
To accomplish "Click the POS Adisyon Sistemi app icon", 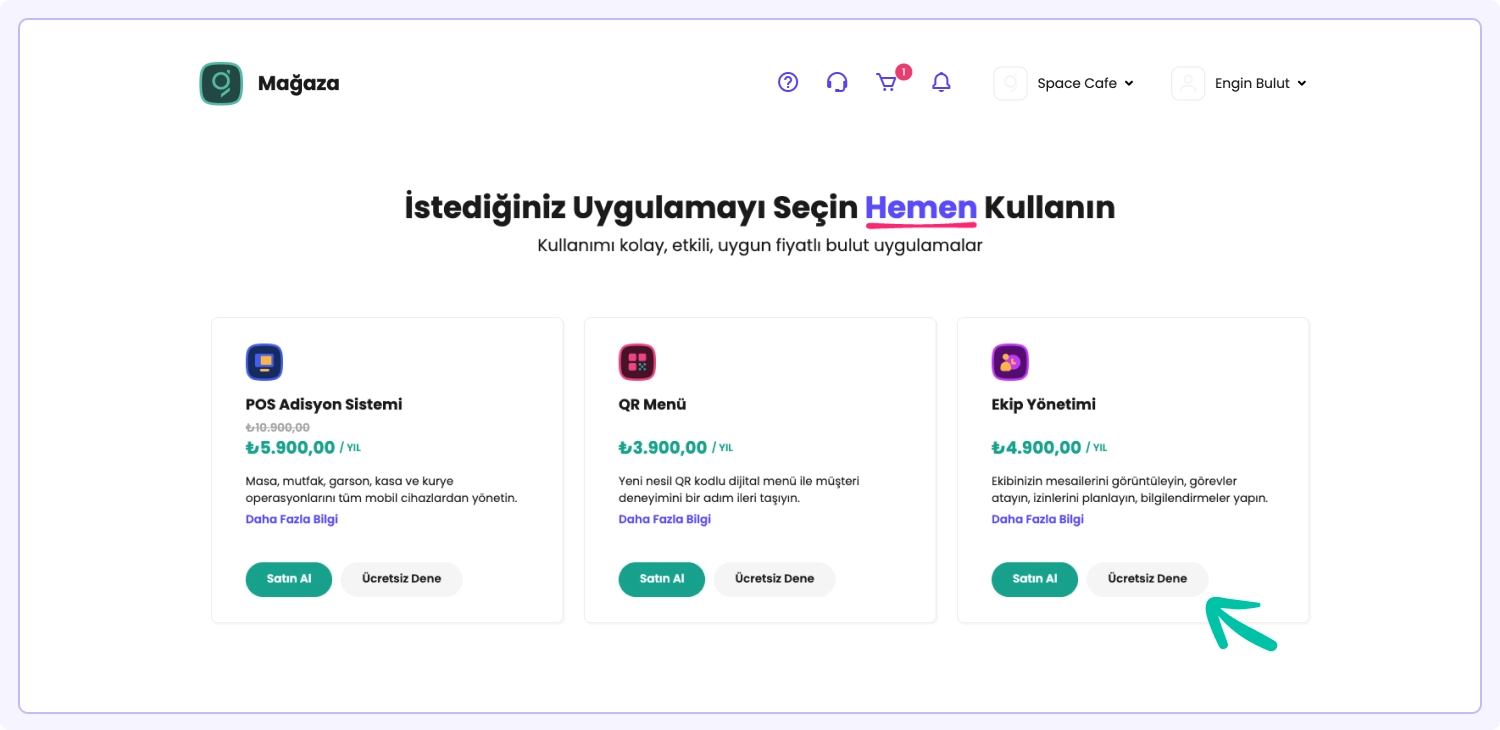I will point(264,362).
